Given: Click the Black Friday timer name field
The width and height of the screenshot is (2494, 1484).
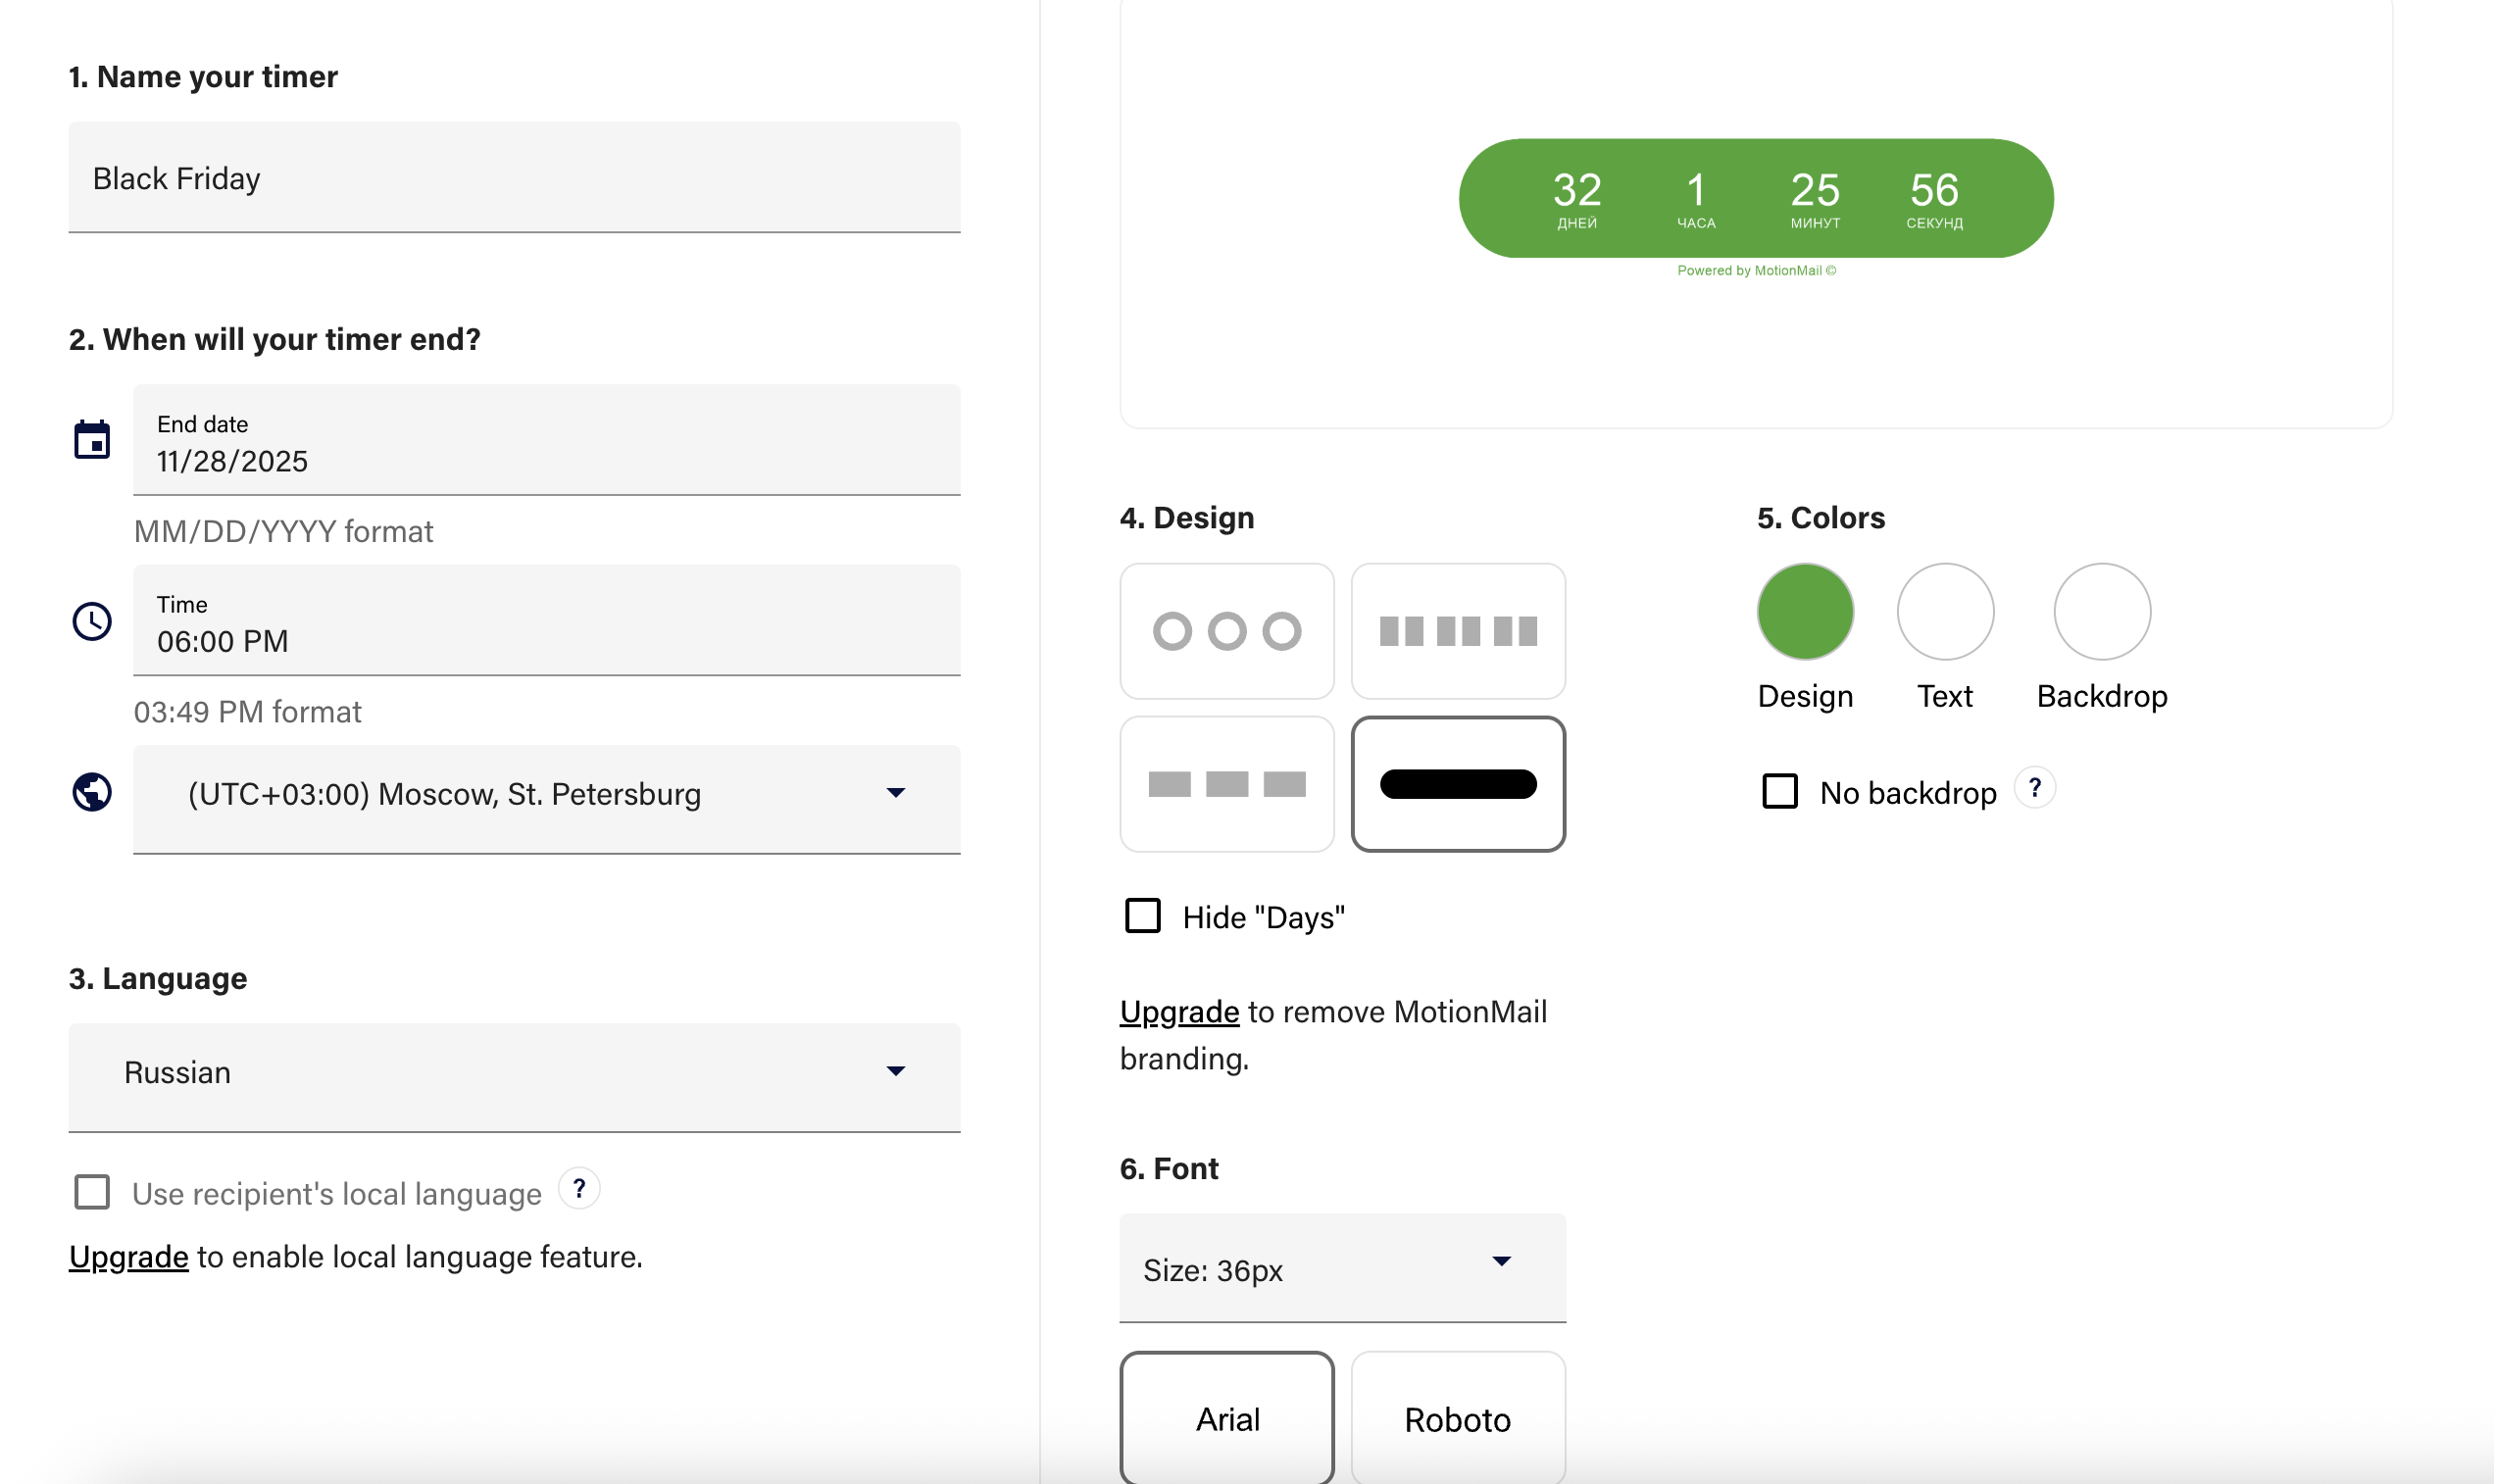Looking at the screenshot, I should click(x=513, y=178).
